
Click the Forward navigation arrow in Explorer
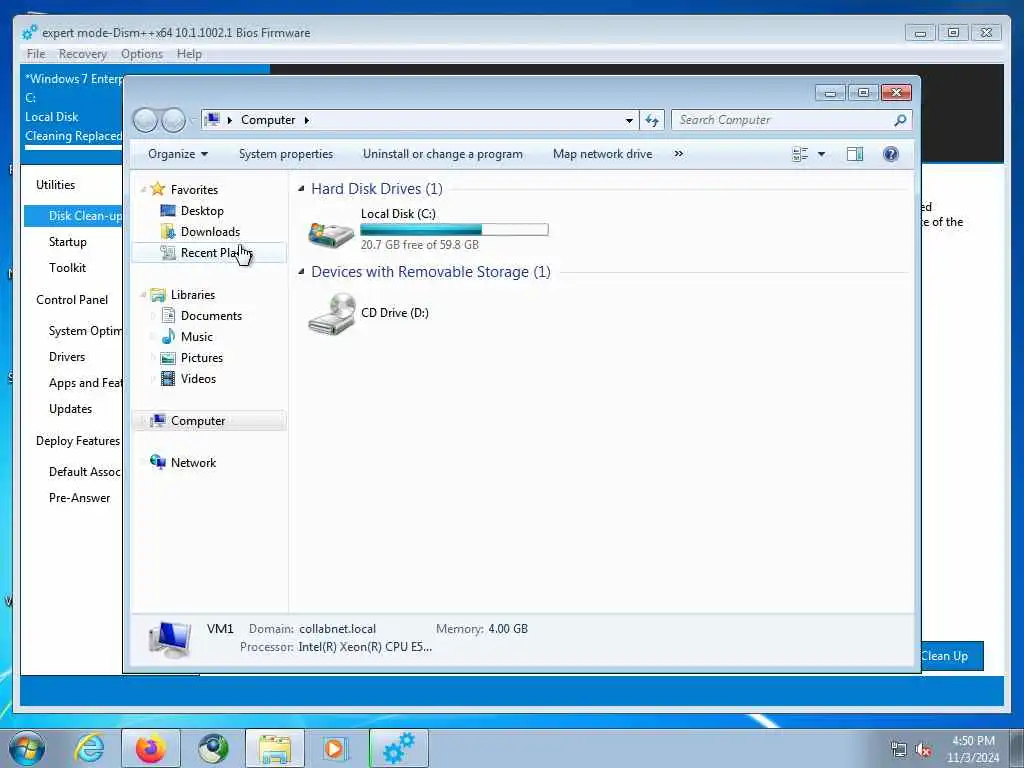[174, 120]
